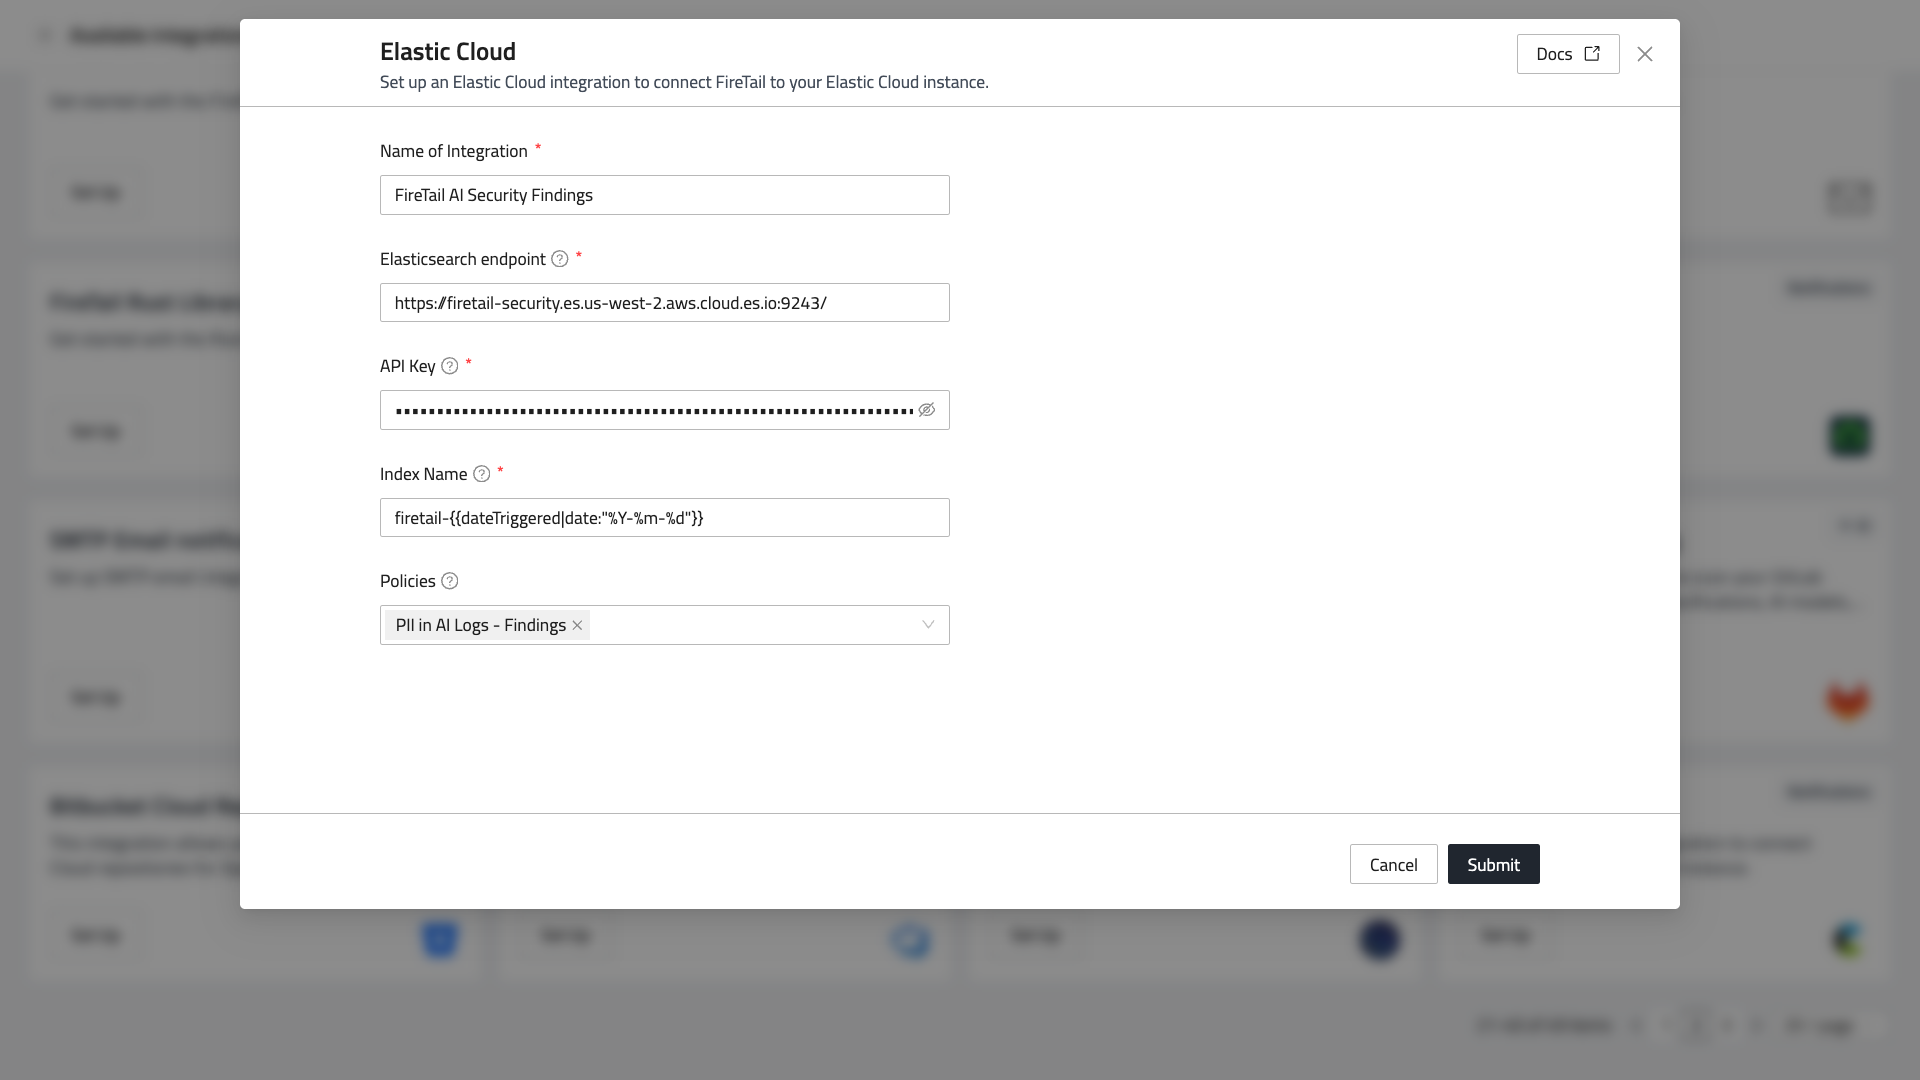Click the 'Name of Integration' label text
The width and height of the screenshot is (1920, 1080).
(453, 151)
